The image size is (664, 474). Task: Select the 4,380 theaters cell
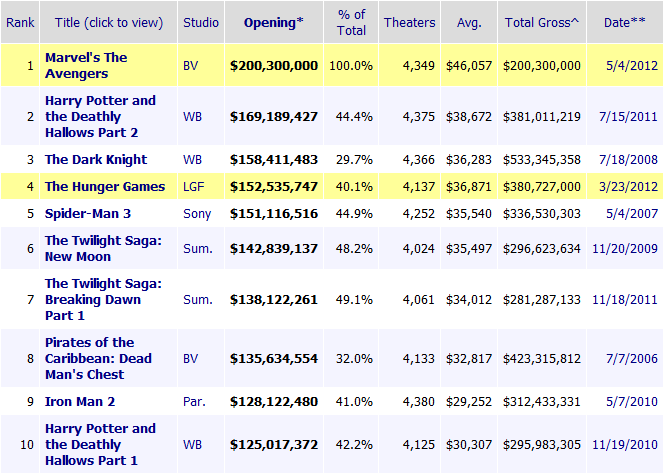pos(418,402)
